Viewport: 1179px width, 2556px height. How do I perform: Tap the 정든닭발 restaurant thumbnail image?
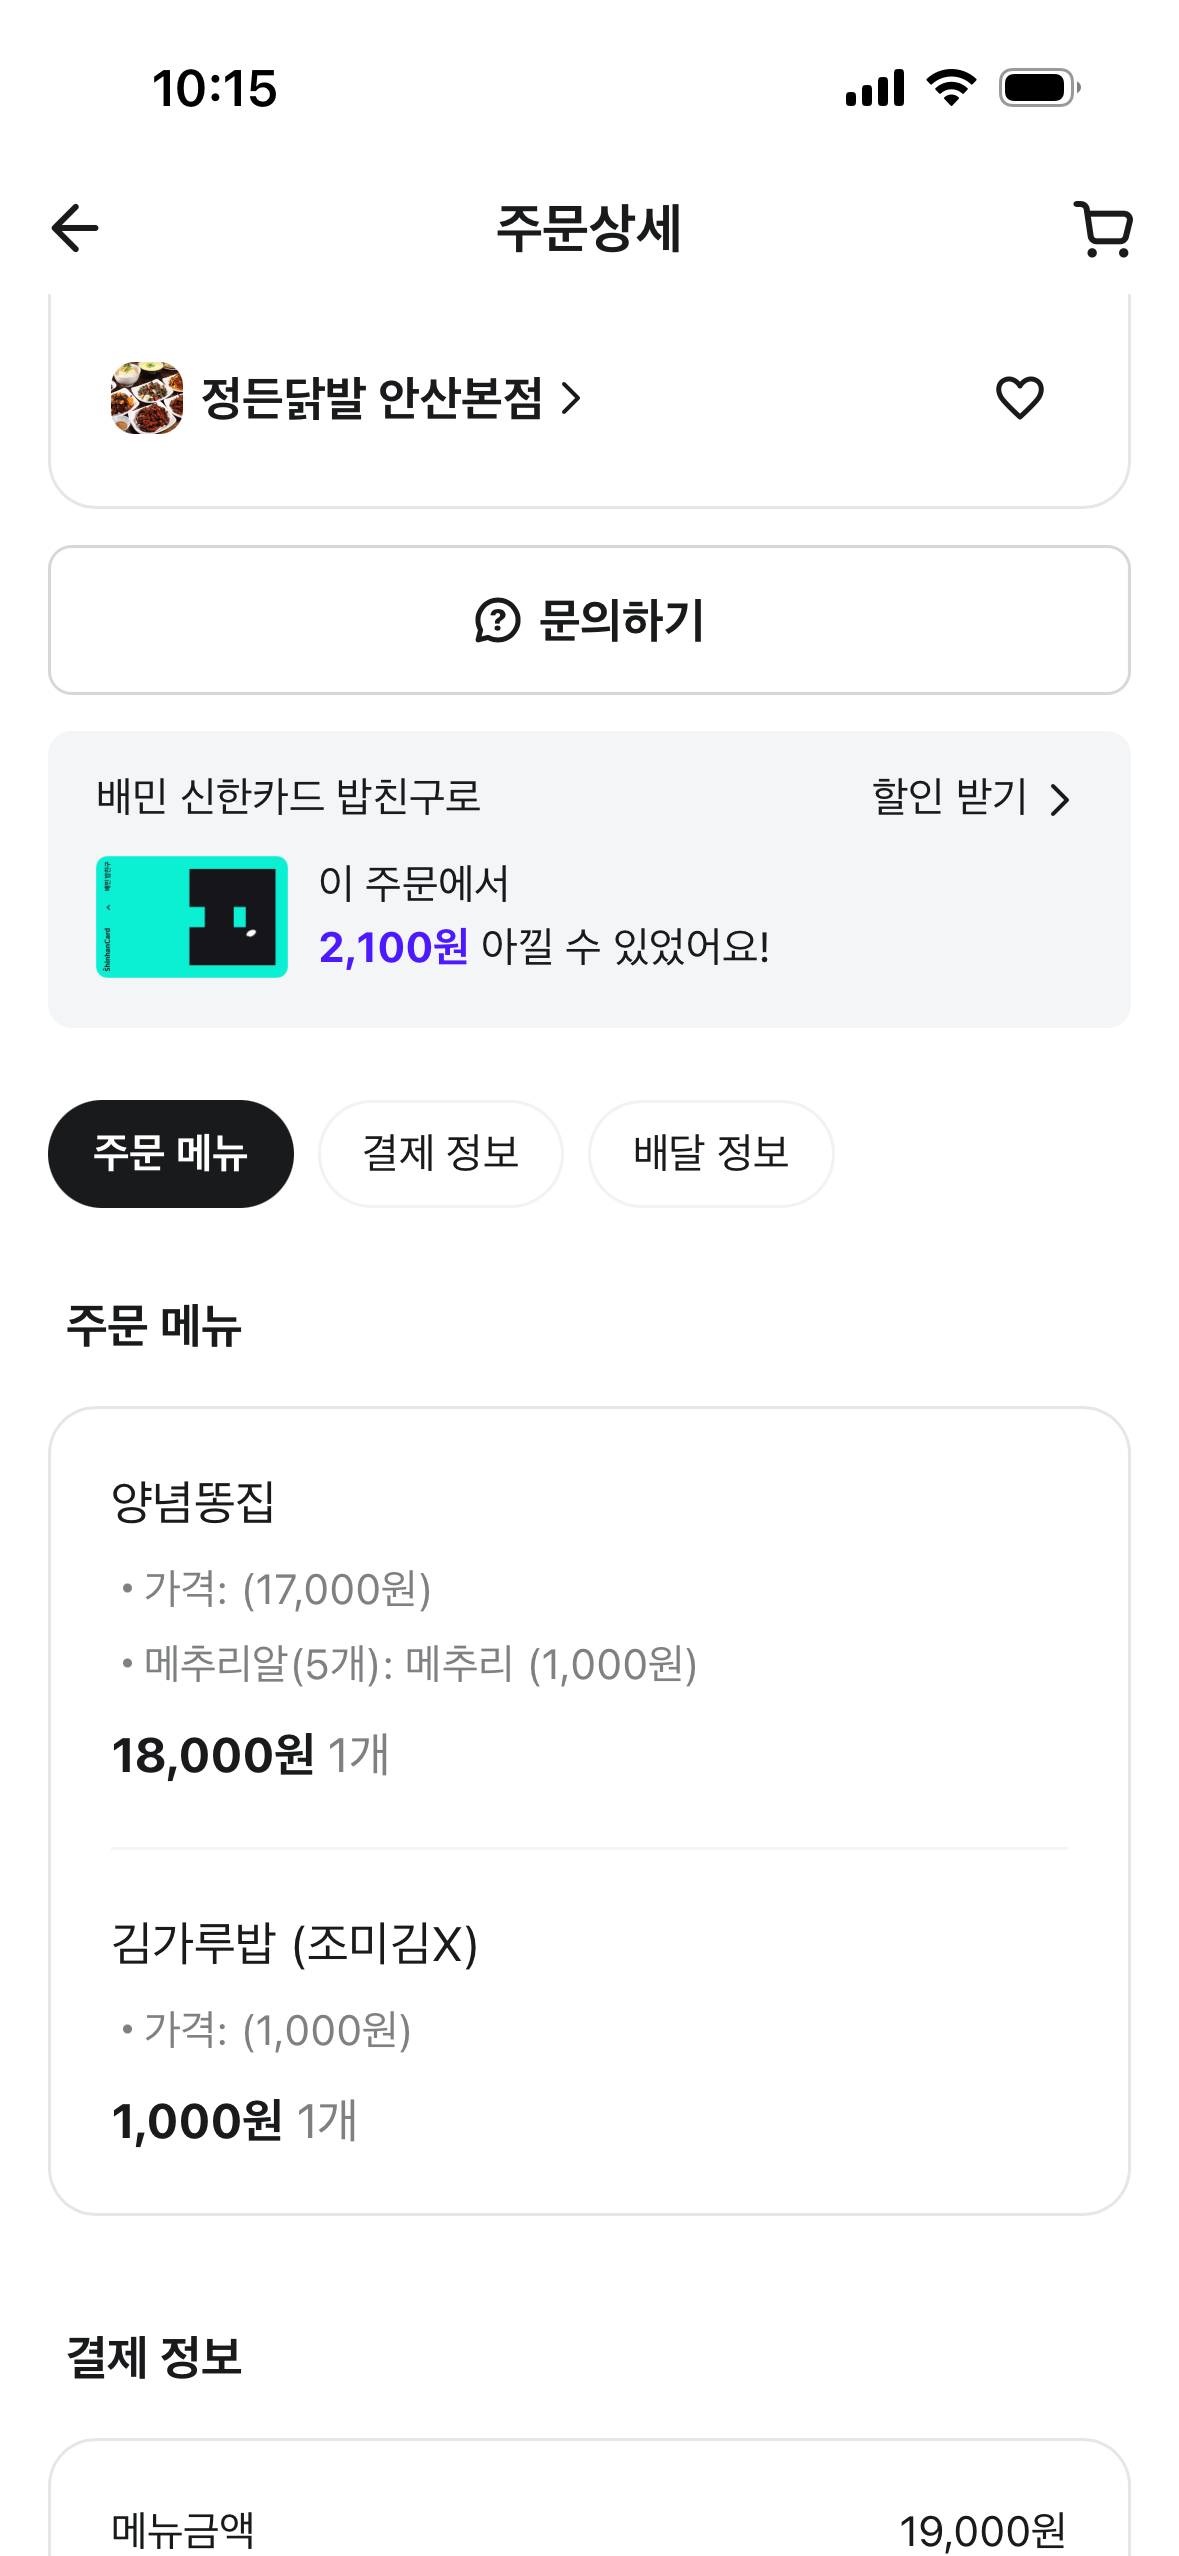pos(147,398)
